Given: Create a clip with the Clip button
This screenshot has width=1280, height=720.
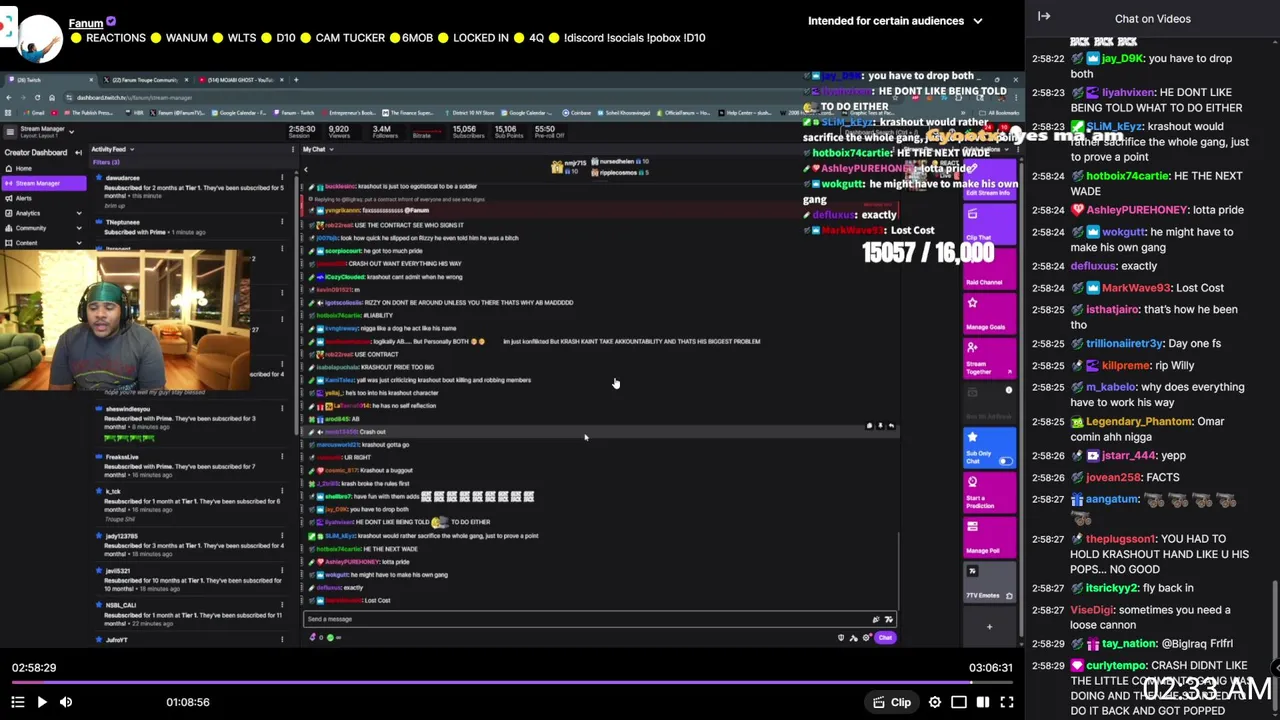Looking at the screenshot, I should tap(892, 702).
